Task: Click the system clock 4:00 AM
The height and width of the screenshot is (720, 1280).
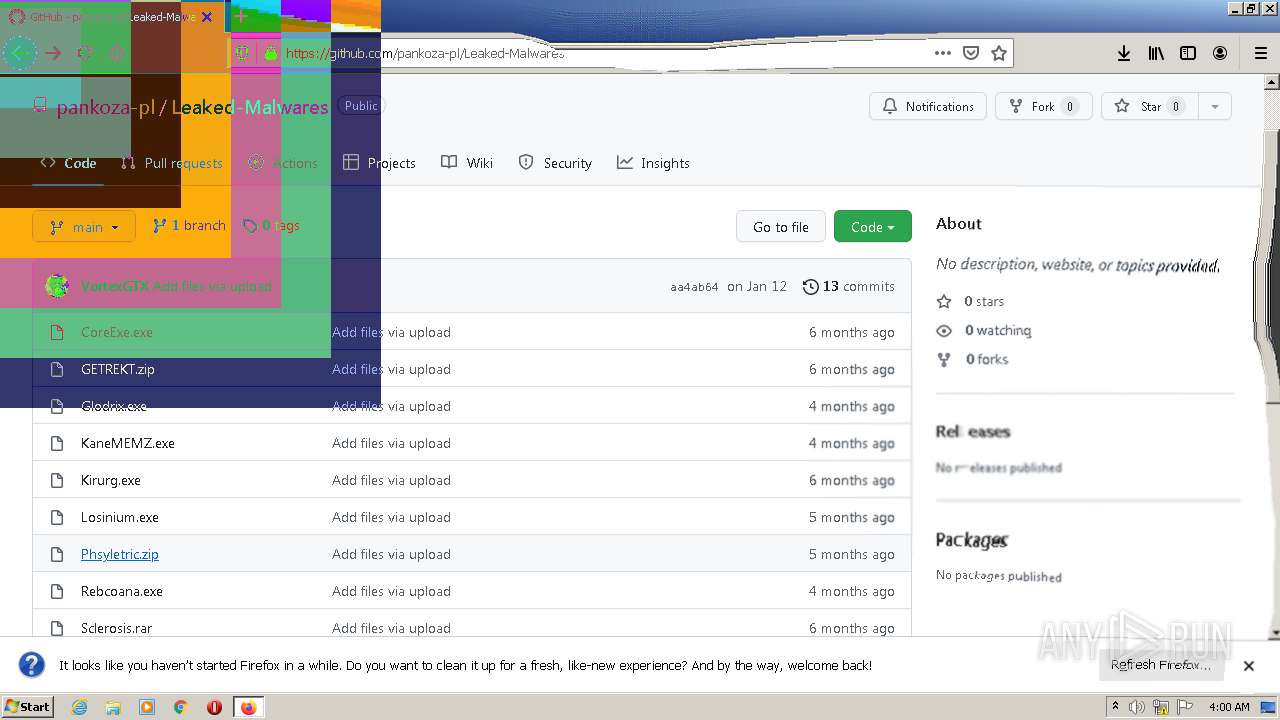Action: coord(1229,707)
